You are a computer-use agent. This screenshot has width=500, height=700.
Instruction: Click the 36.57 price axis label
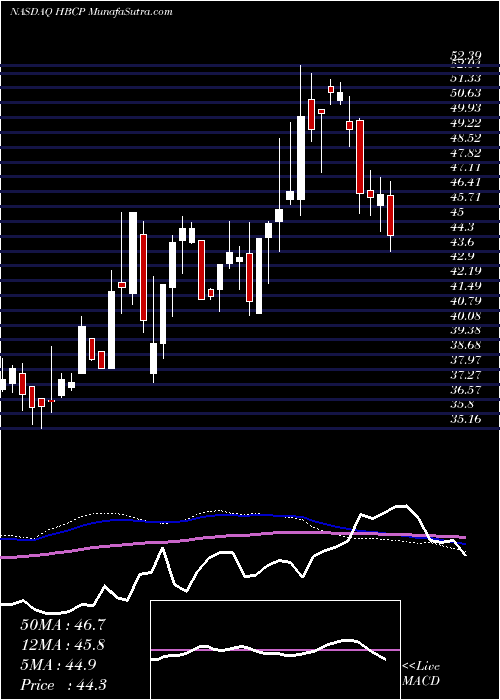pos(466,390)
